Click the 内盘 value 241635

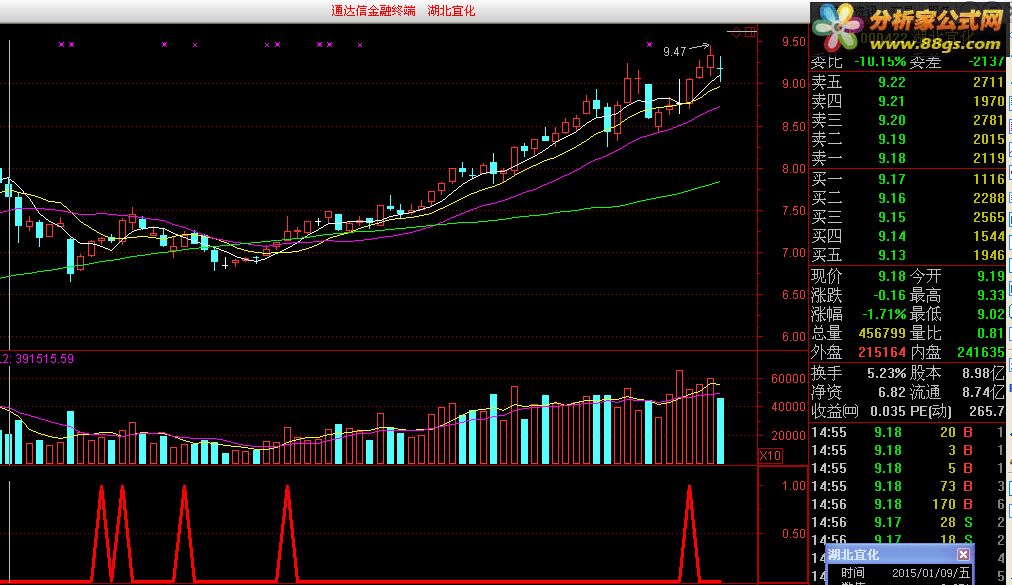pos(981,353)
